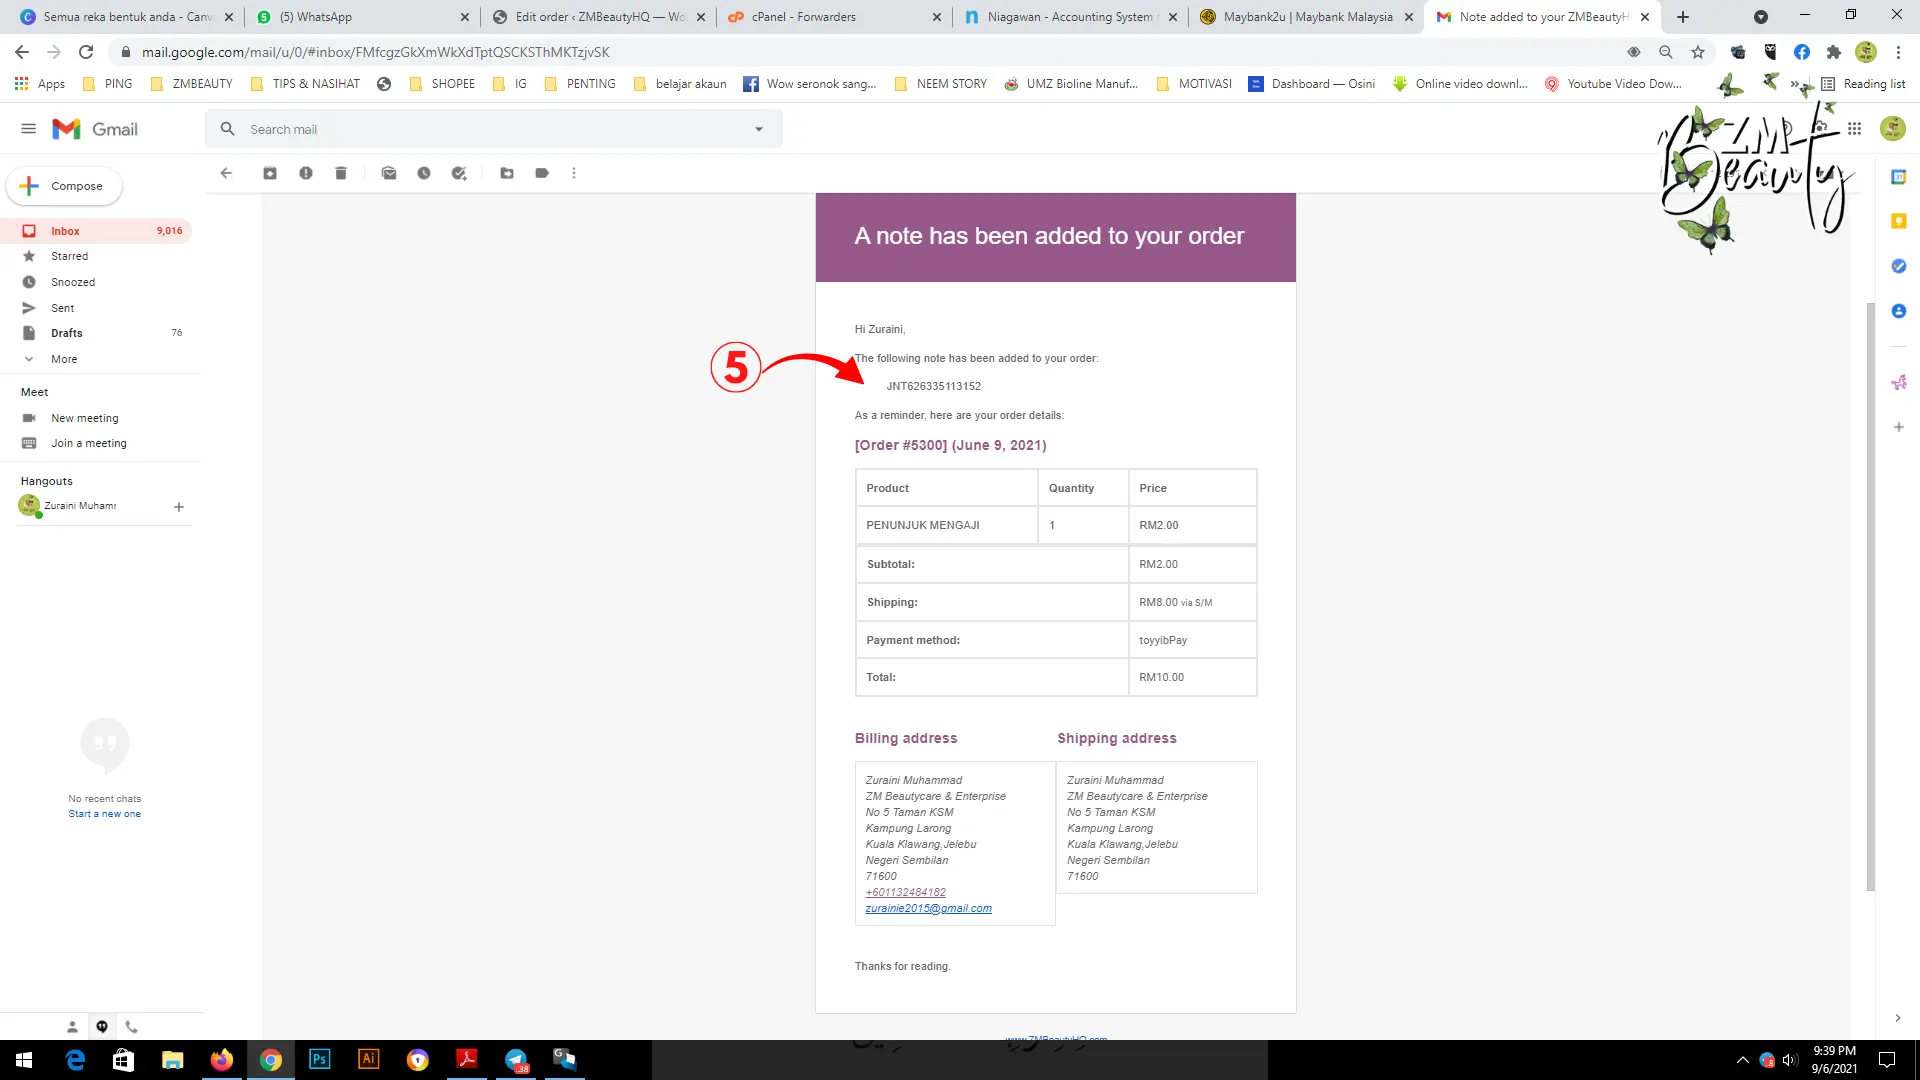Screen dimensions: 1920x1080
Task: Open Google Keep side panel
Action: (1899, 221)
